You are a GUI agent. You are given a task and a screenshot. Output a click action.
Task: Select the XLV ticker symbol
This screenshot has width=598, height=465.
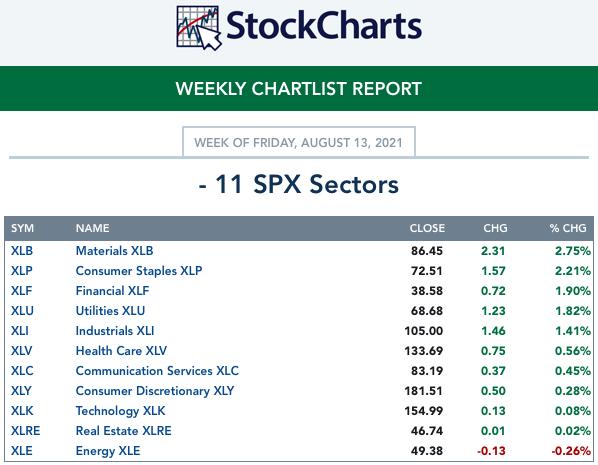click(21, 351)
